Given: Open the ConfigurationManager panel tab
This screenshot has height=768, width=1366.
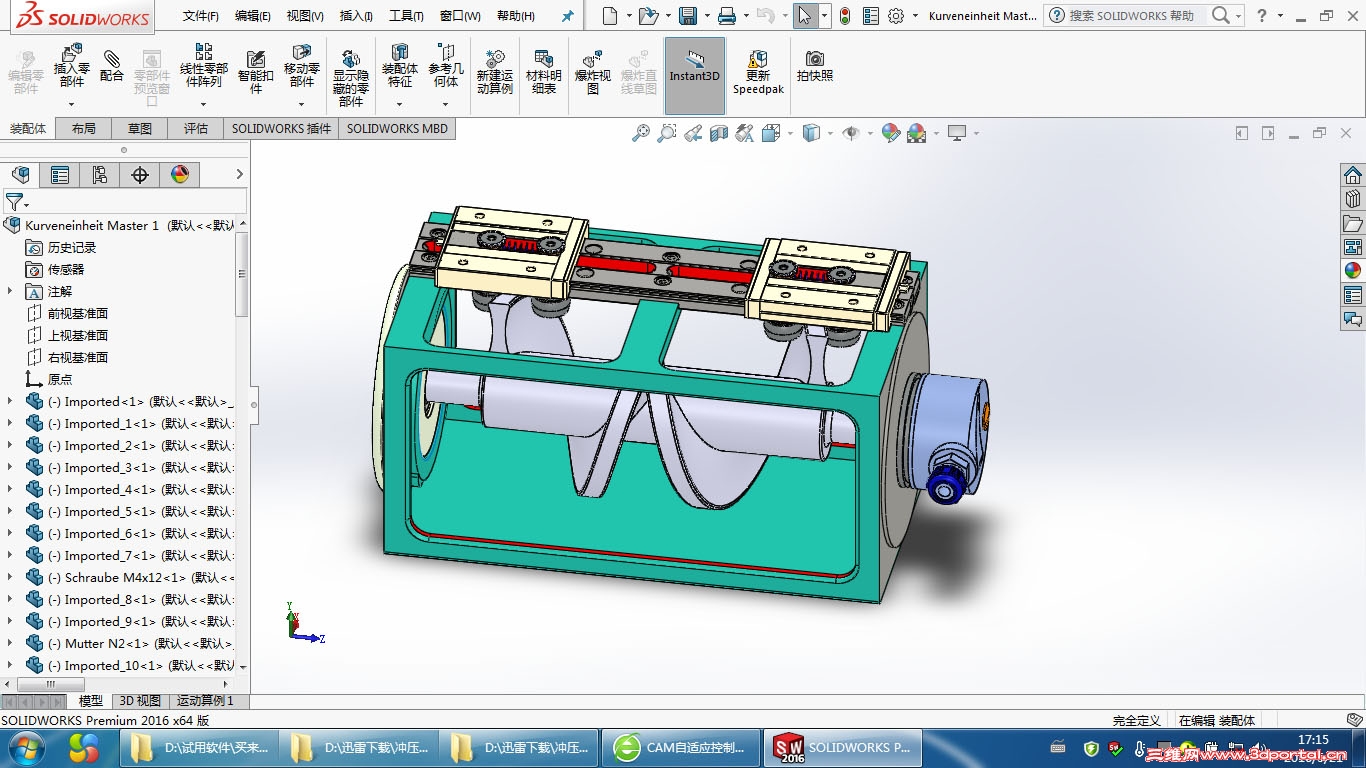Looking at the screenshot, I should 100,175.
